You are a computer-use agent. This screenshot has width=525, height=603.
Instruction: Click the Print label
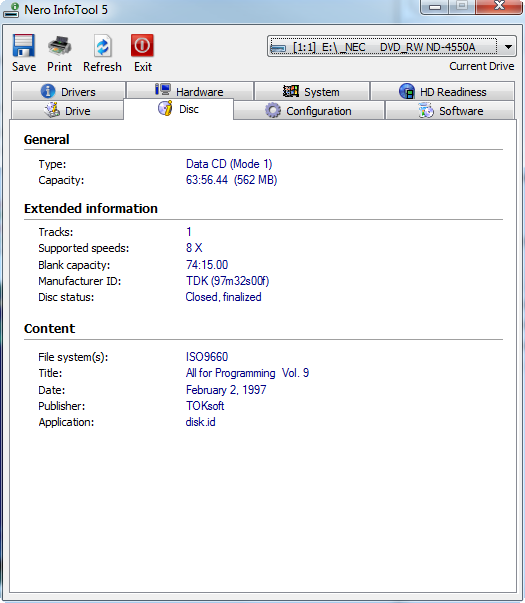(x=59, y=67)
